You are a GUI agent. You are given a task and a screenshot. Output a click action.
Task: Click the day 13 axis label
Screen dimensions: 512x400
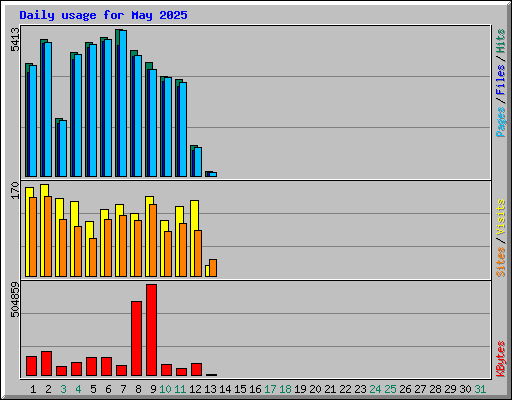(210, 389)
